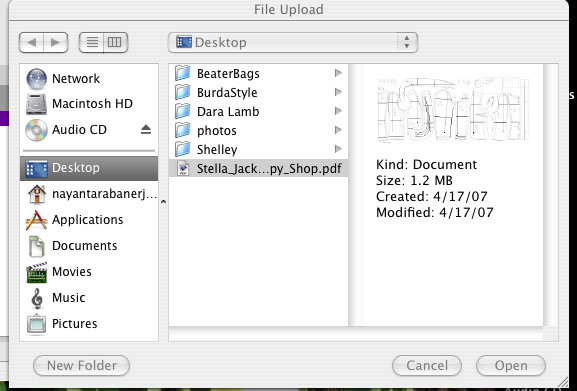Click the Stella_Jack PDF file icon
This screenshot has height=391, width=577.
183,168
